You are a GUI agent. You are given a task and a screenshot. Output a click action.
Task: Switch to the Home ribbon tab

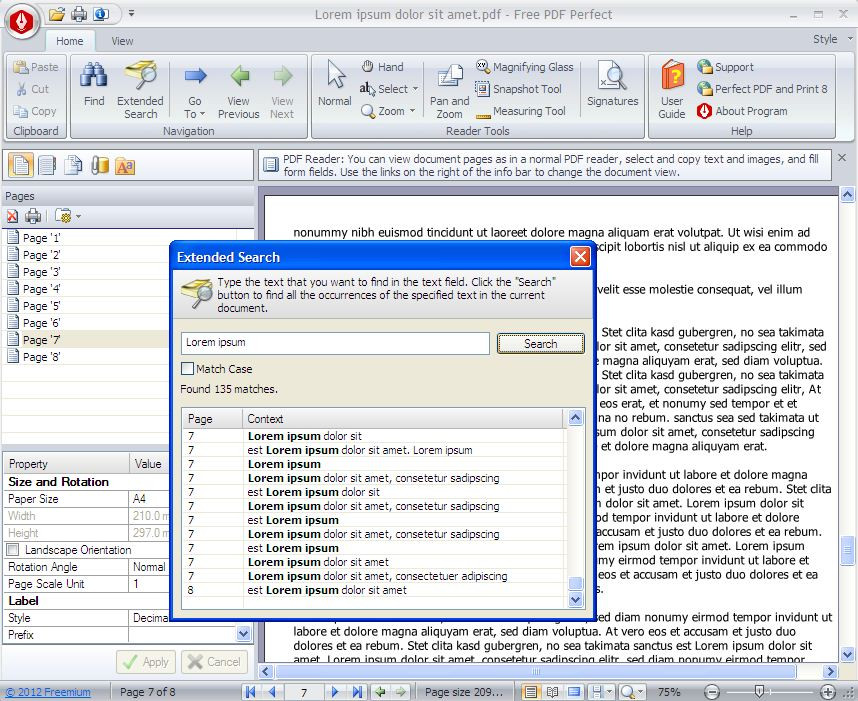click(69, 41)
